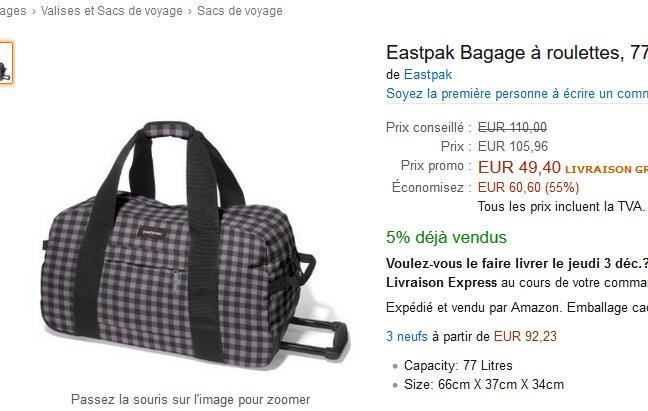This screenshot has width=648, height=411.
Task: Open the Eastpak brand link
Action: (428, 75)
